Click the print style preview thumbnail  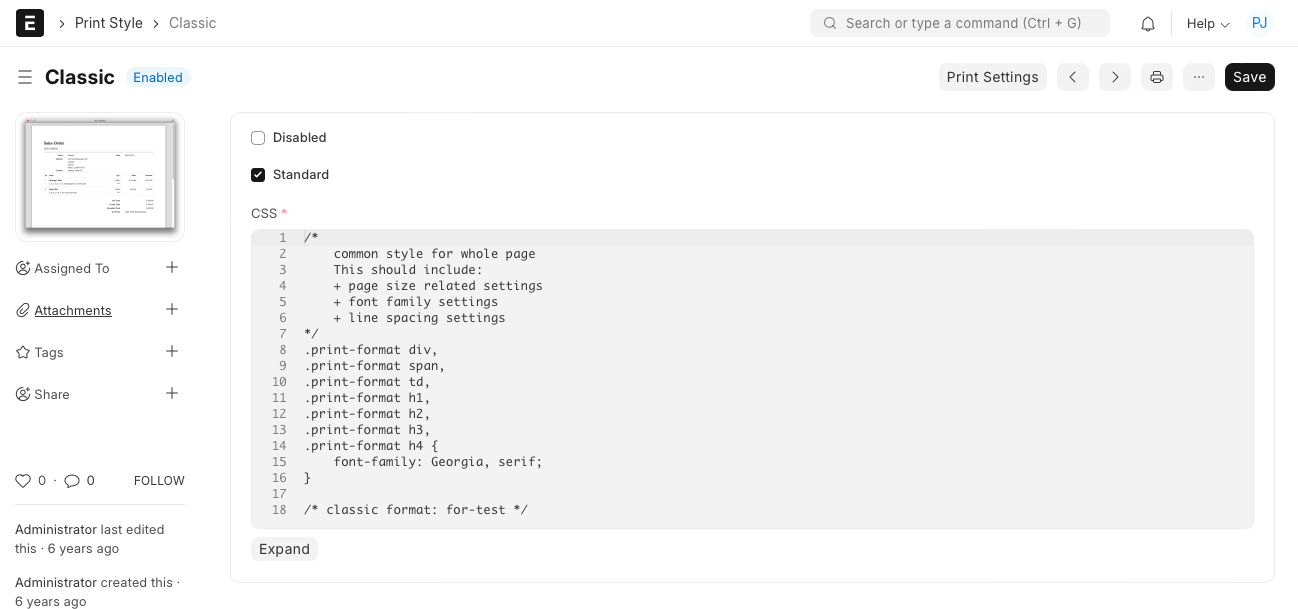(x=100, y=177)
